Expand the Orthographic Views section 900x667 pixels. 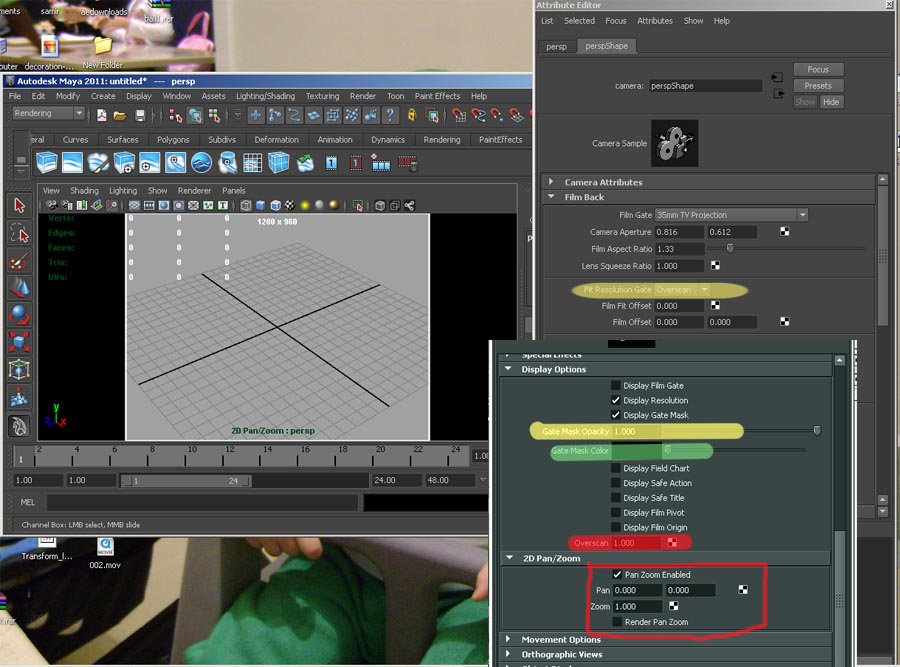click(x=508, y=654)
